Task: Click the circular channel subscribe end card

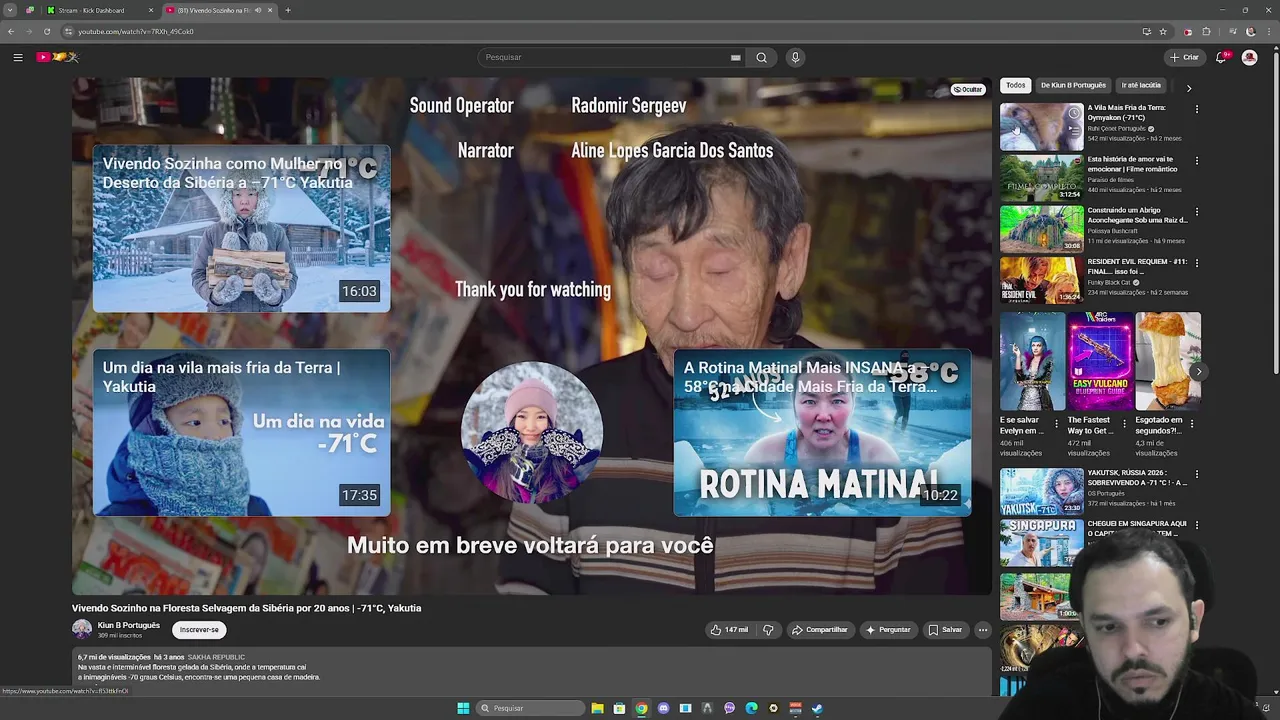Action: coord(532,432)
